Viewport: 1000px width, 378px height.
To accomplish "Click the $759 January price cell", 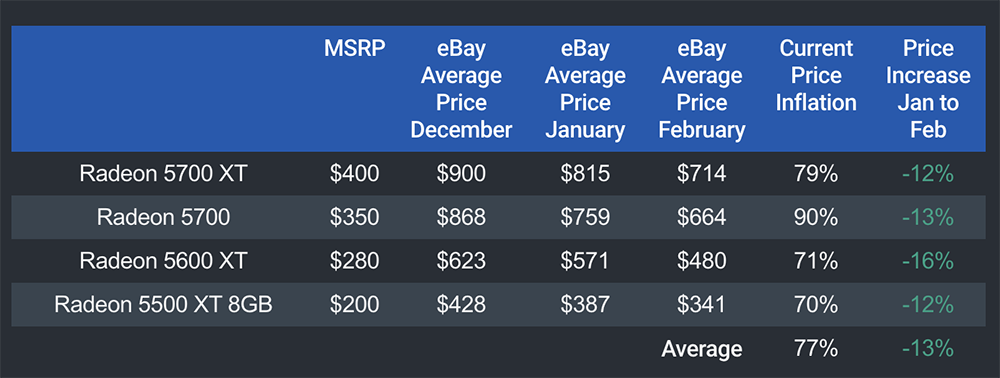I will click(x=585, y=217).
